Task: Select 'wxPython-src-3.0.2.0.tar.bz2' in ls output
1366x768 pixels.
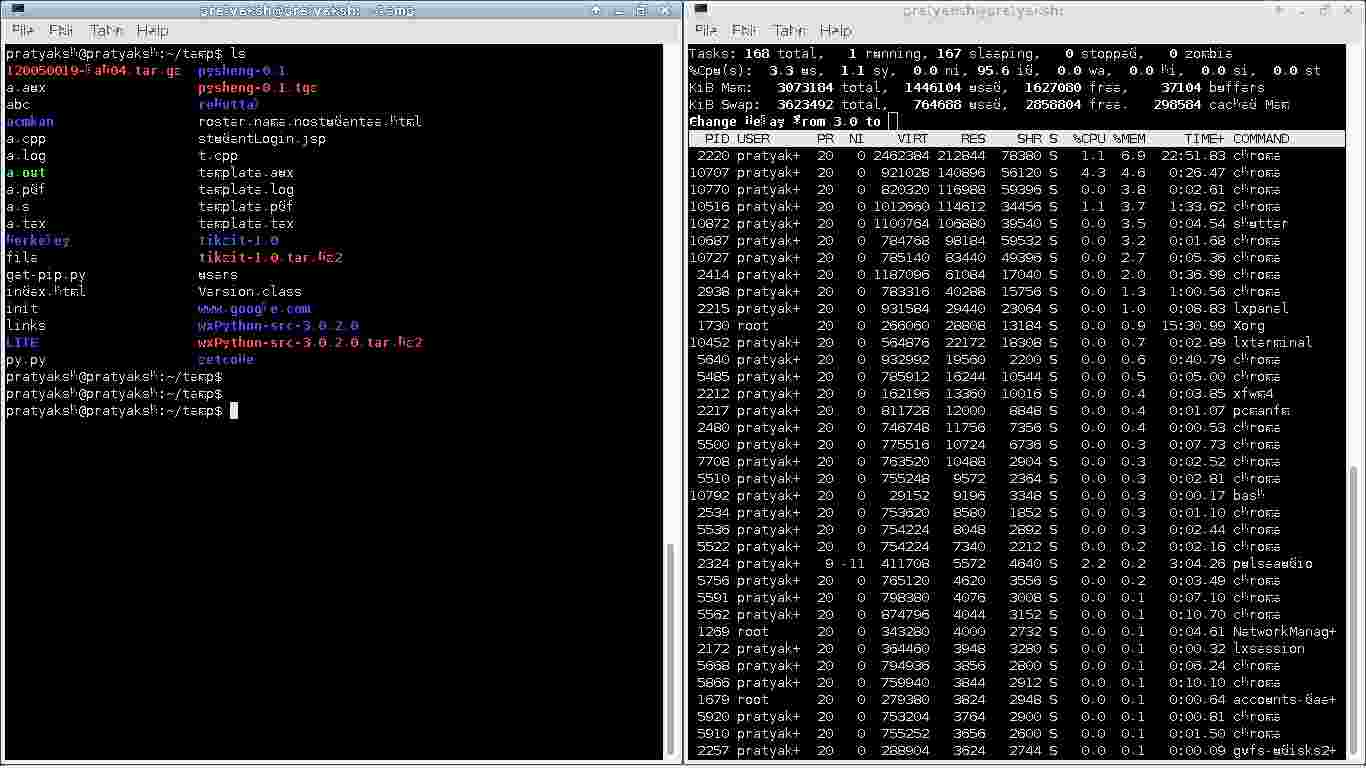Action: [310, 343]
